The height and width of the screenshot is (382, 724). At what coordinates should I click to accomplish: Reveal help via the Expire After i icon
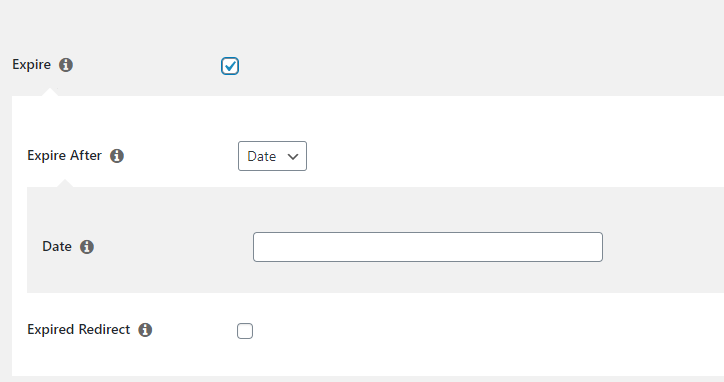coord(117,156)
